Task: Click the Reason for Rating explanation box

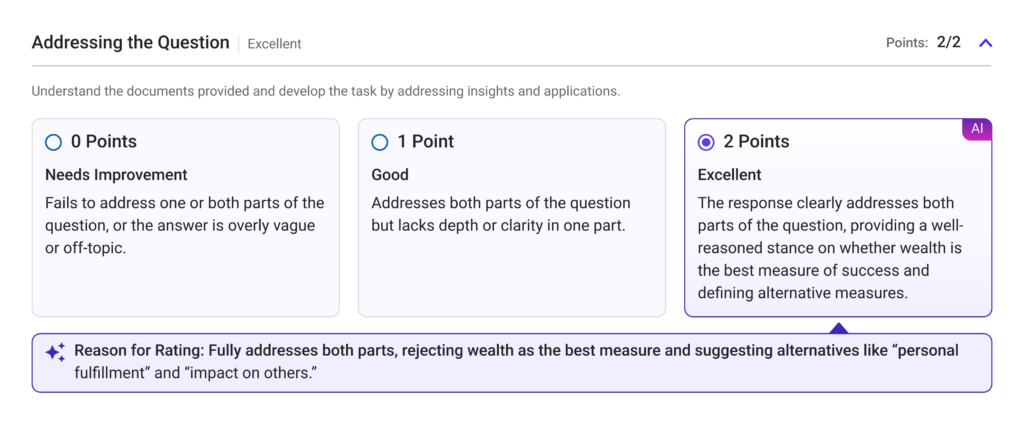Action: tap(512, 362)
